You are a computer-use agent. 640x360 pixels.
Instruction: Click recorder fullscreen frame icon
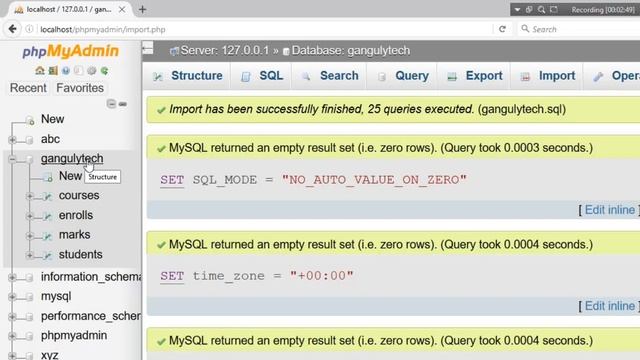point(554,9)
